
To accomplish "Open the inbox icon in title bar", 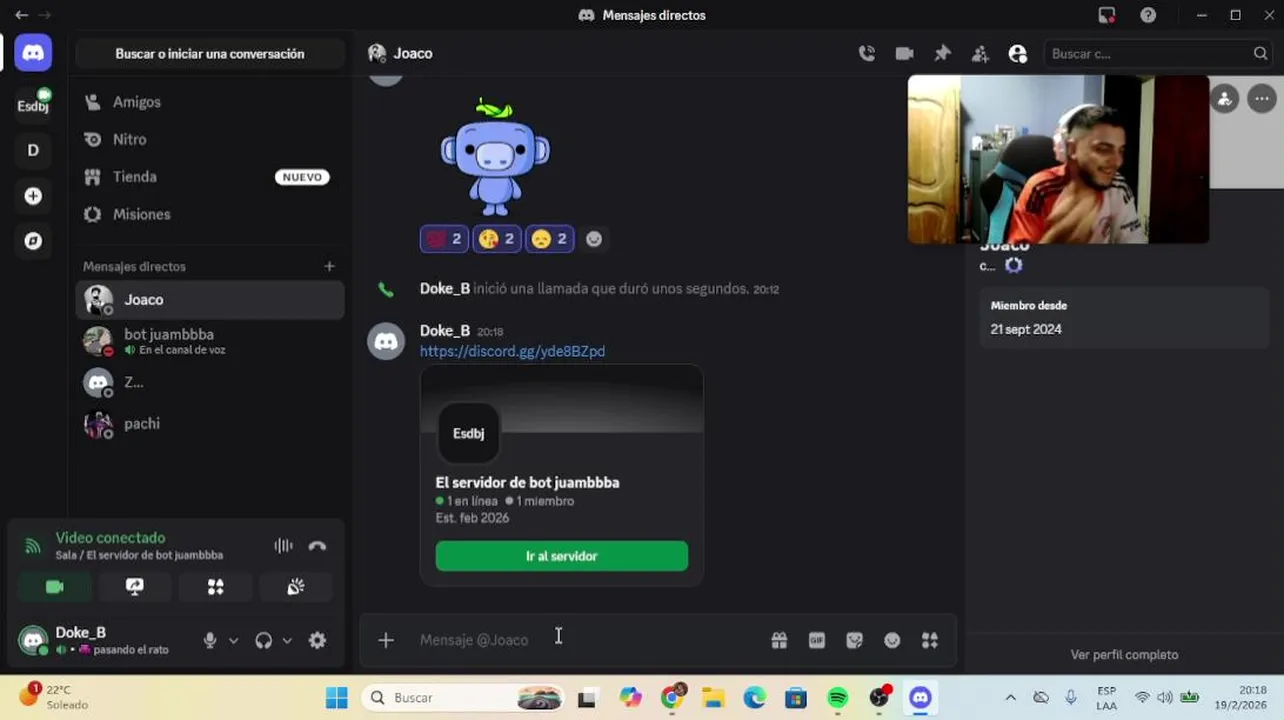I will pos(1106,15).
